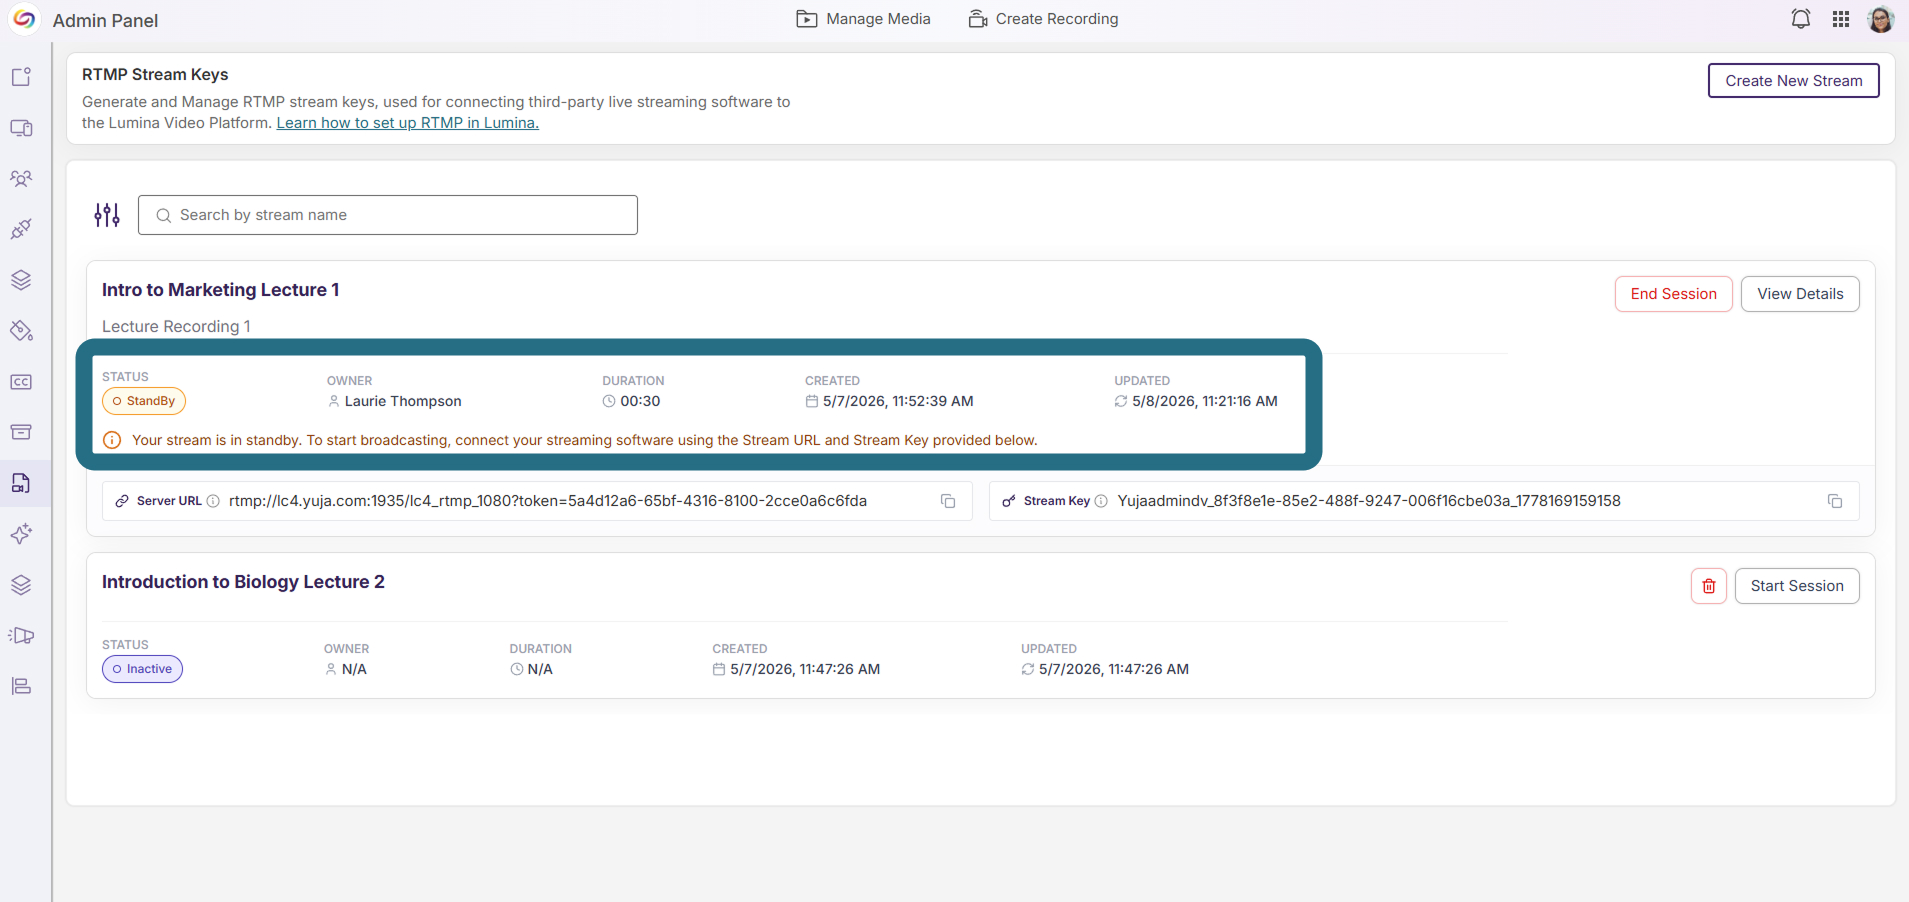Click the info icon next to Stream Key
Image resolution: width=1909 pixels, height=902 pixels.
click(x=1101, y=501)
